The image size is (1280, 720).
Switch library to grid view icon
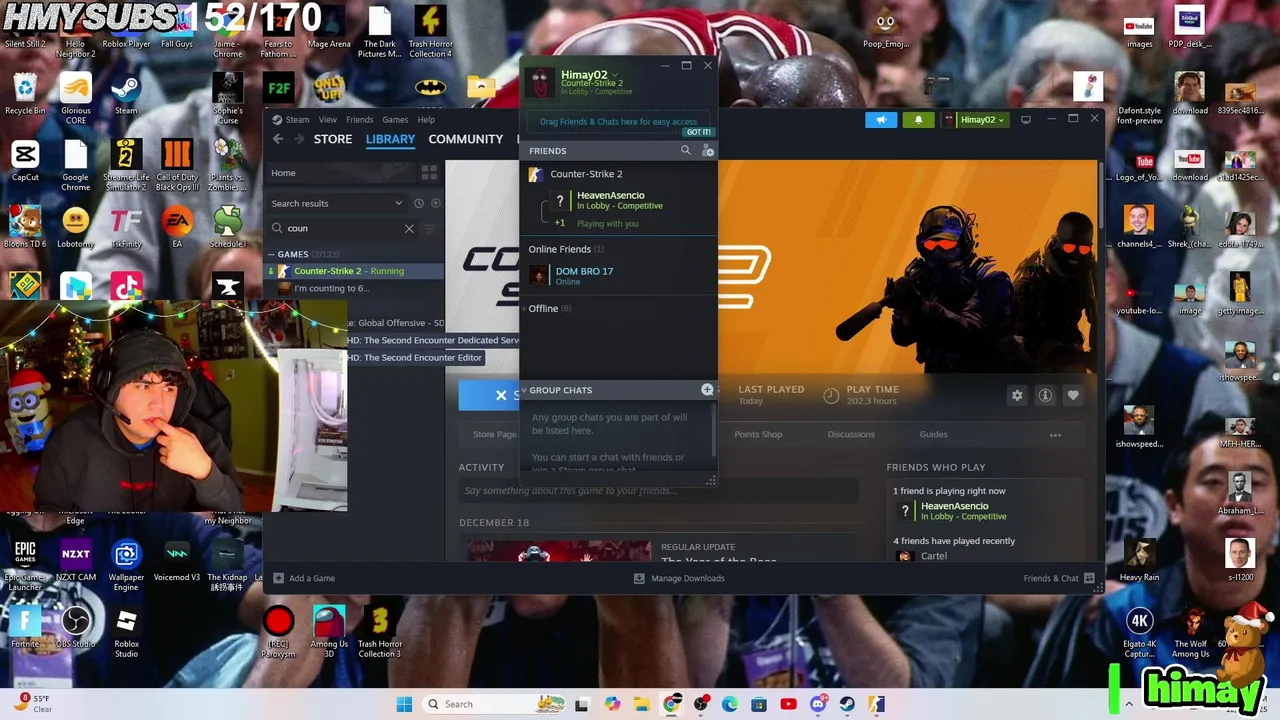[x=429, y=173]
